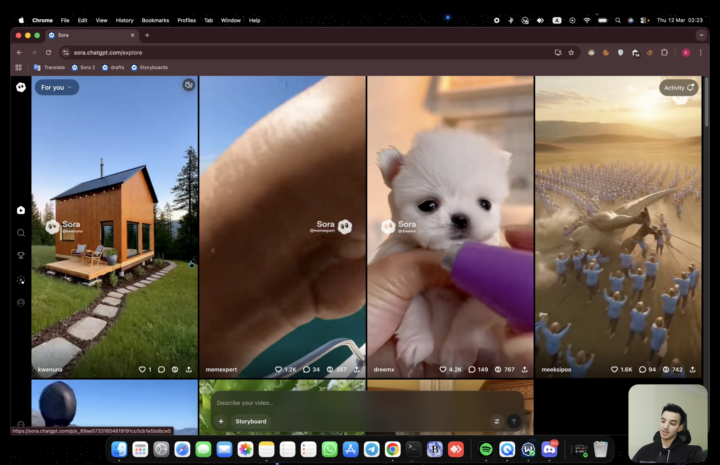Open the sparkle dots sidebar icon

pyautogui.click(x=21, y=280)
